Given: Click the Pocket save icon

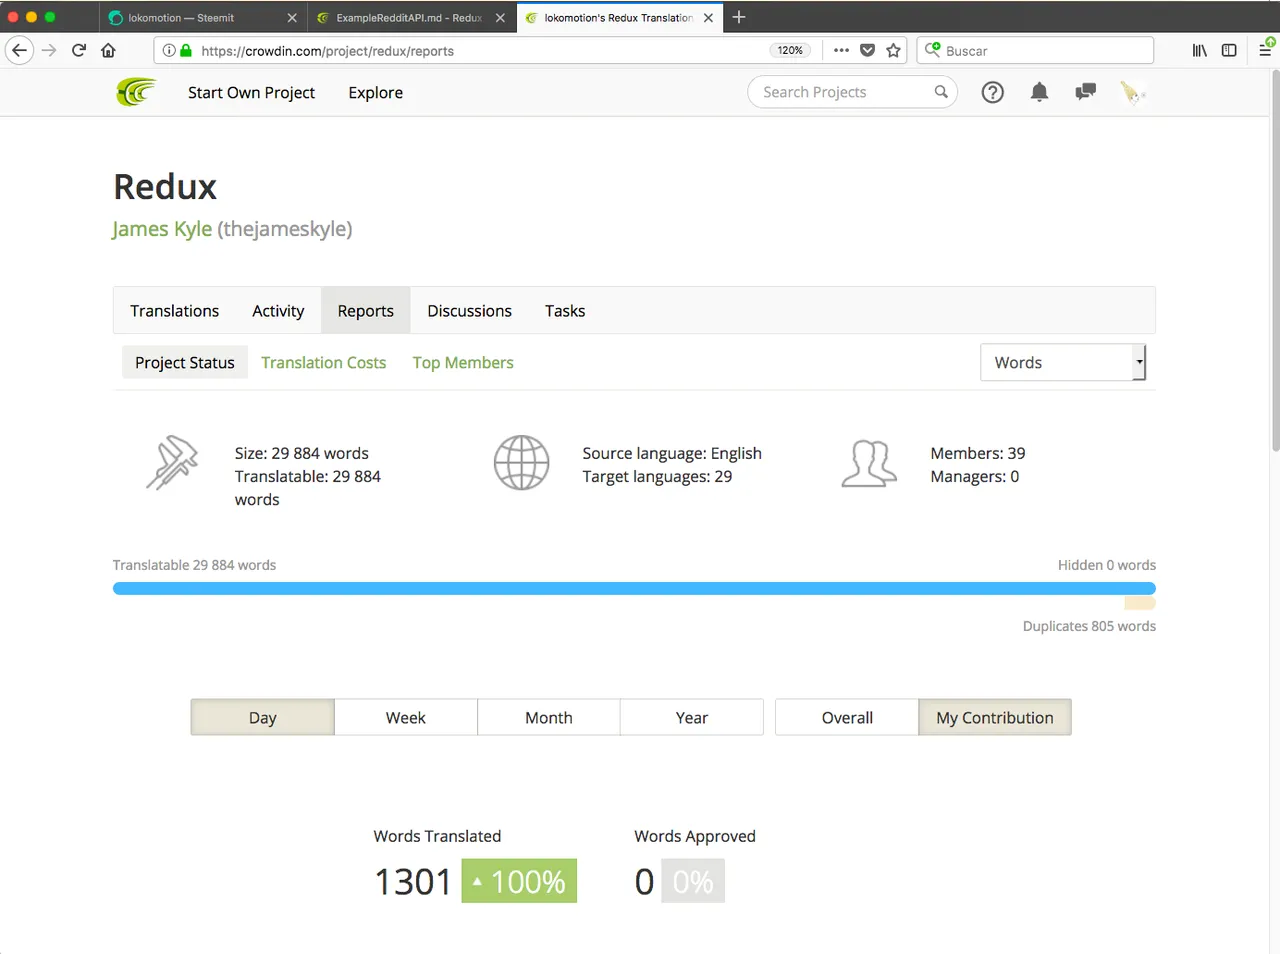Looking at the screenshot, I should pyautogui.click(x=867, y=50).
